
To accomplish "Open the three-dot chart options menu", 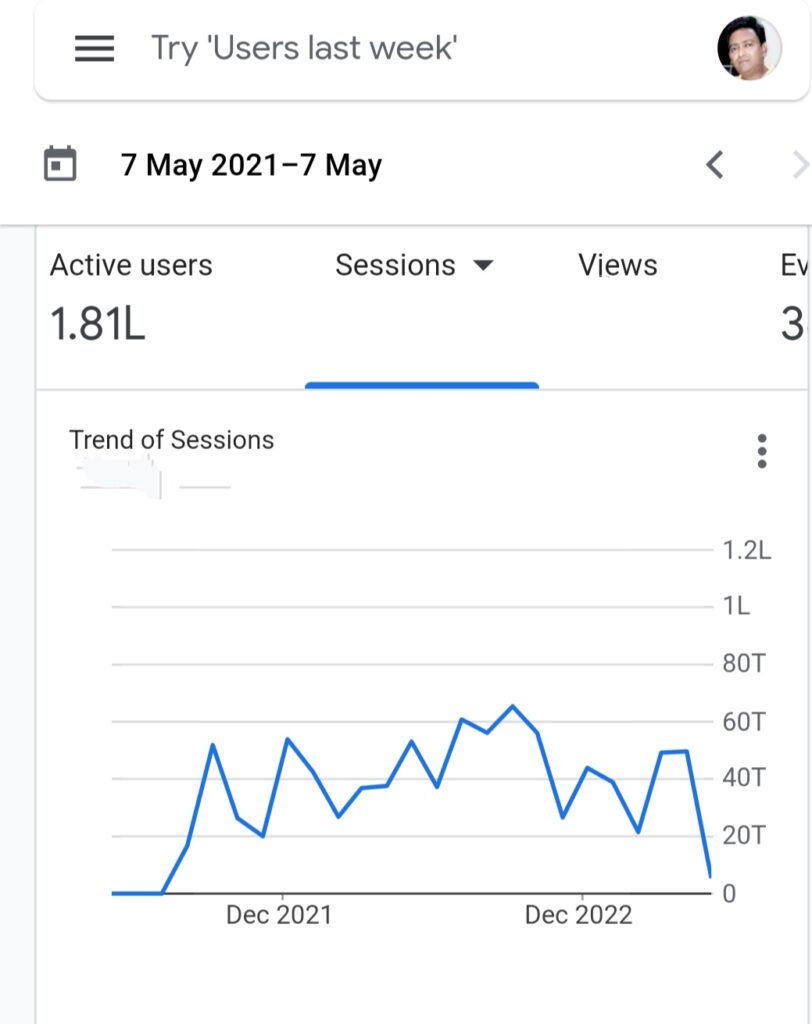I will (762, 451).
